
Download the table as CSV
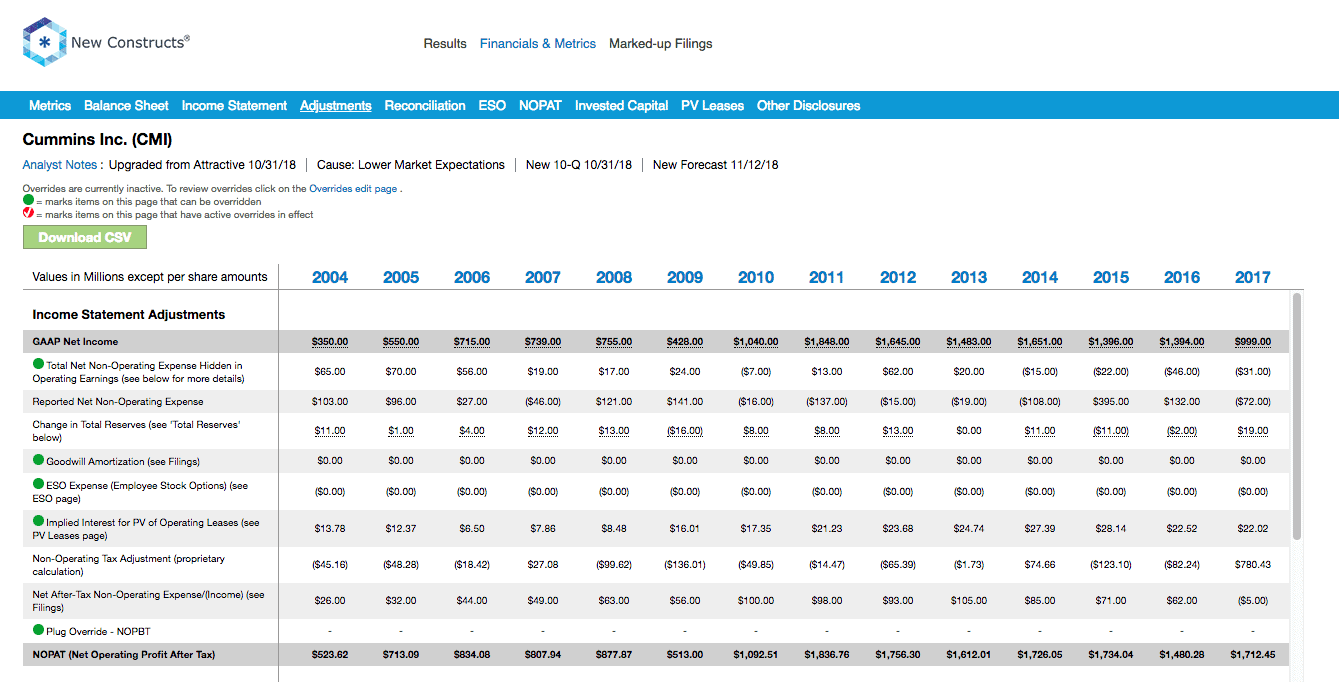85,237
